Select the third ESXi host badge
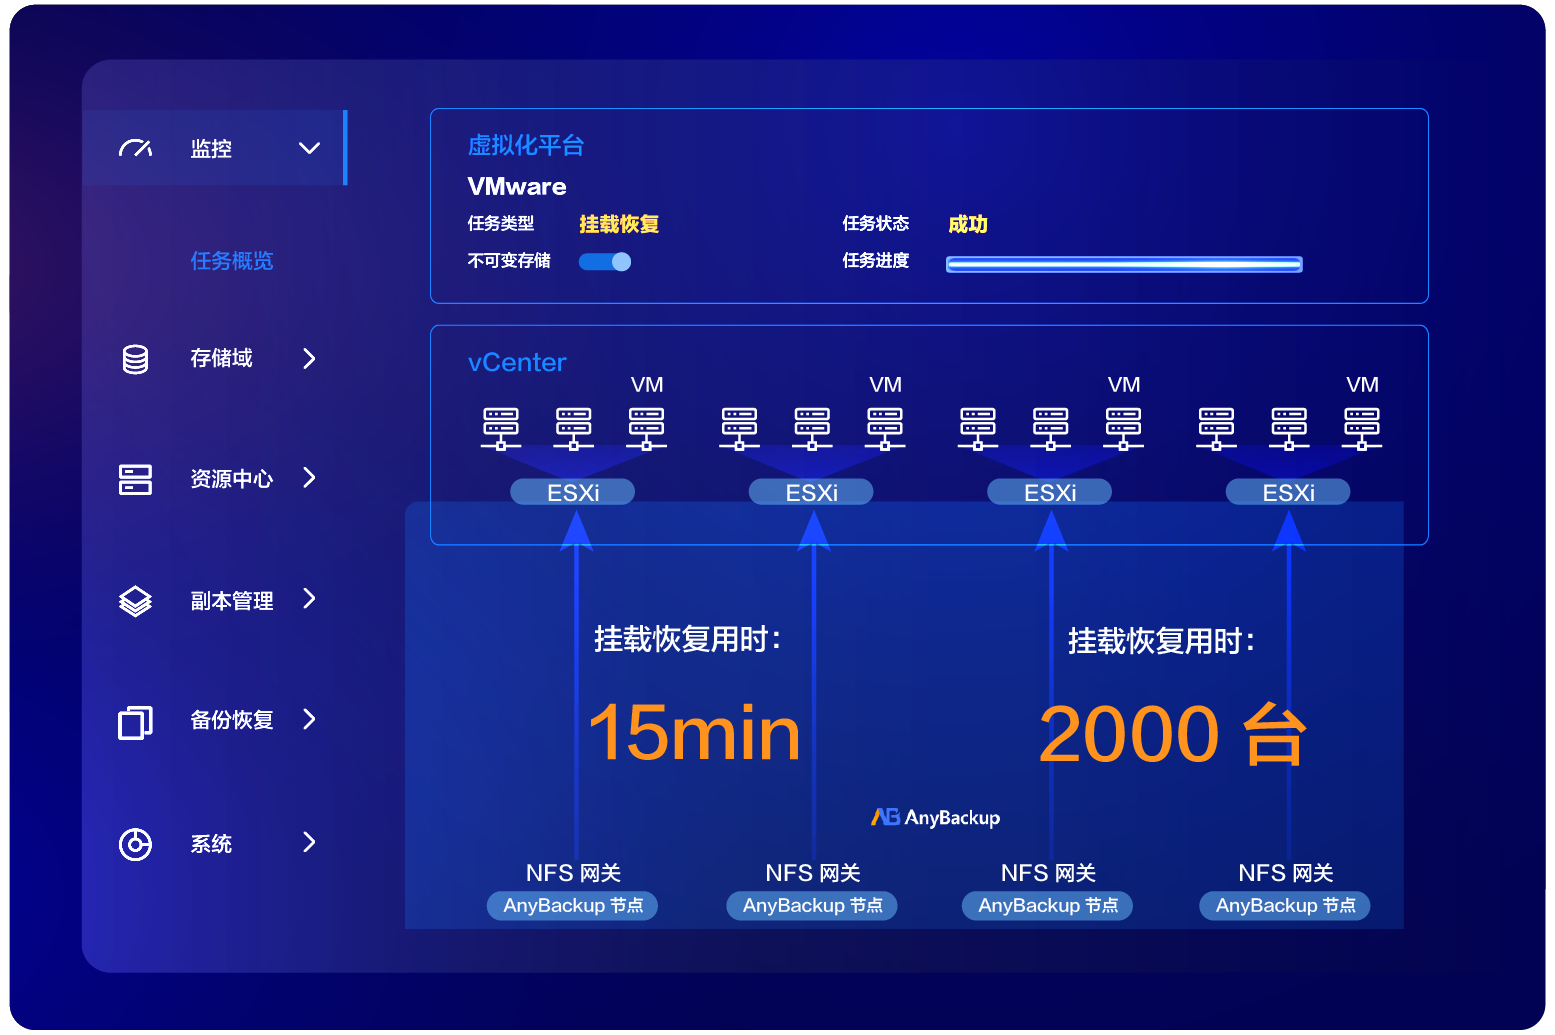The width and height of the screenshot is (1555, 1035). pos(1050,492)
